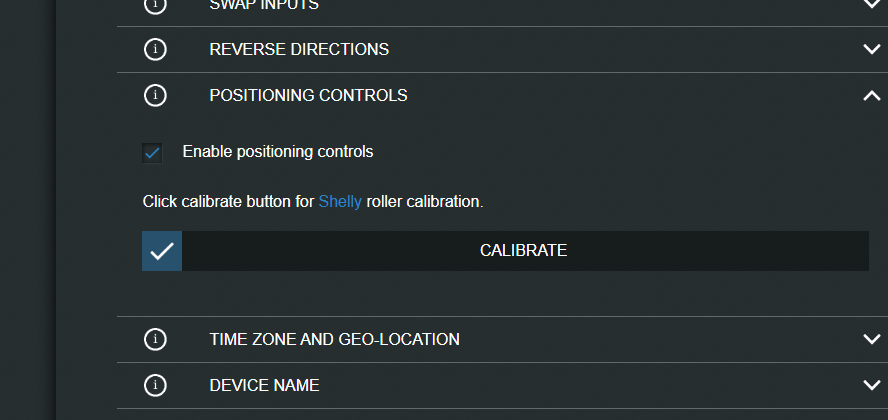Expand Reverse Directions using its chevron
This screenshot has height=420, width=888.
[x=871, y=49]
